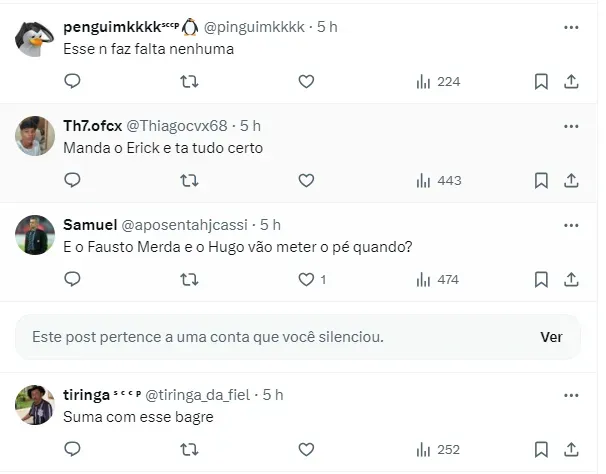Reply to Th7.ofcx's post
The width and height of the screenshot is (606, 474).
coord(72,180)
